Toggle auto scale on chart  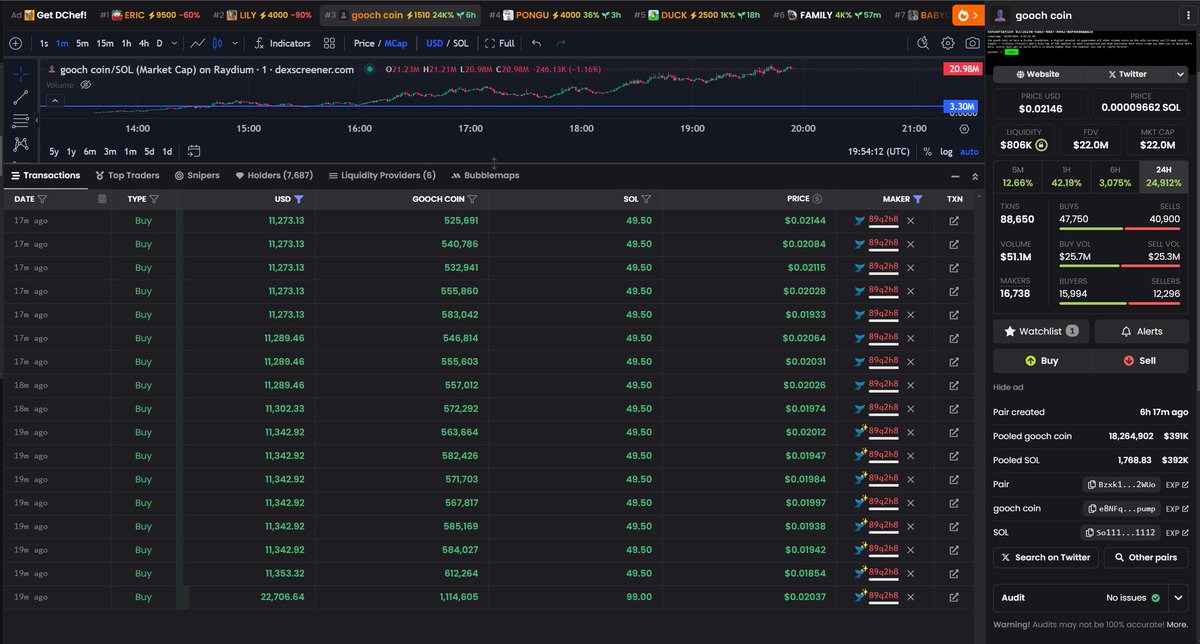point(969,151)
